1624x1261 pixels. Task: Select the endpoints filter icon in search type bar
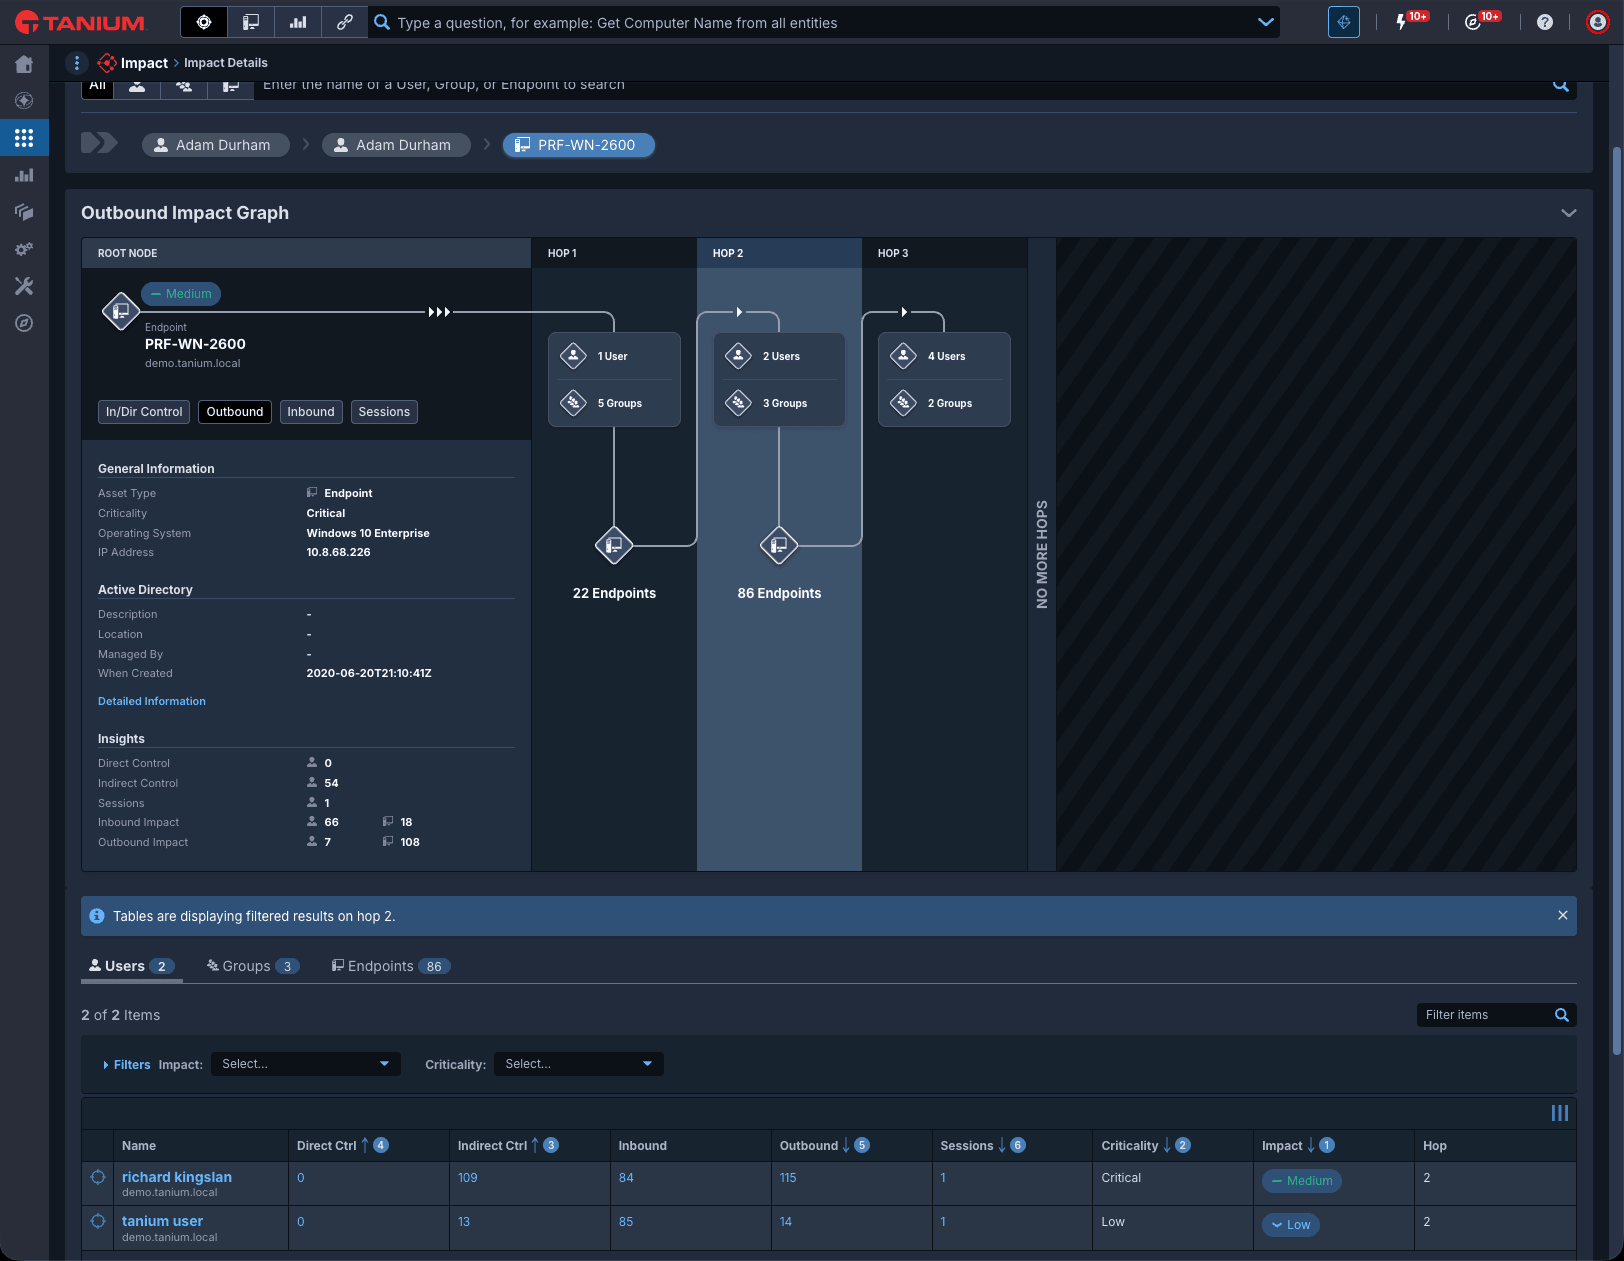point(231,87)
